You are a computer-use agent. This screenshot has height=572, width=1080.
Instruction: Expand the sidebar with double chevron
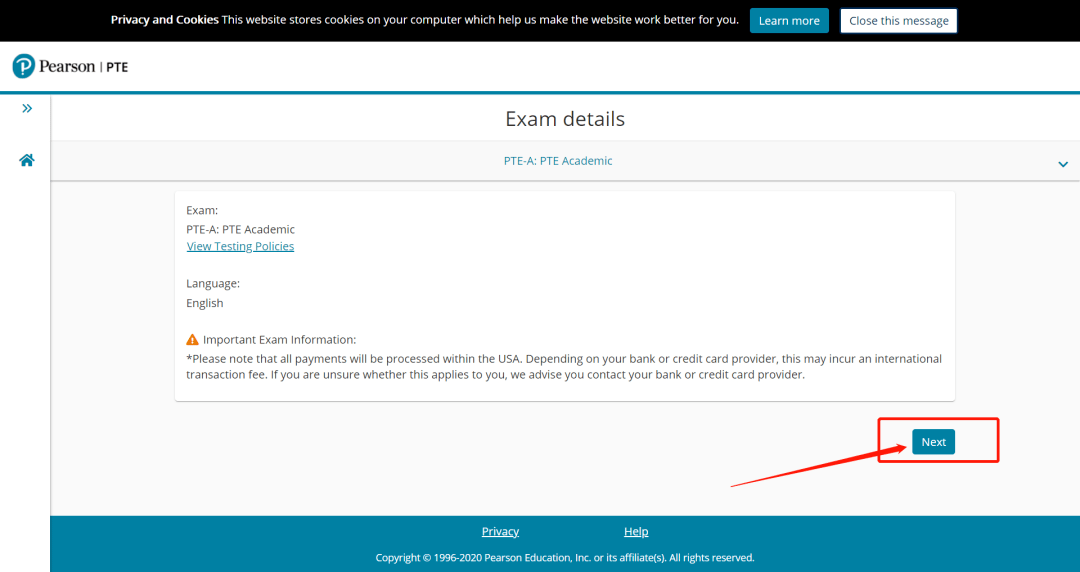27,108
